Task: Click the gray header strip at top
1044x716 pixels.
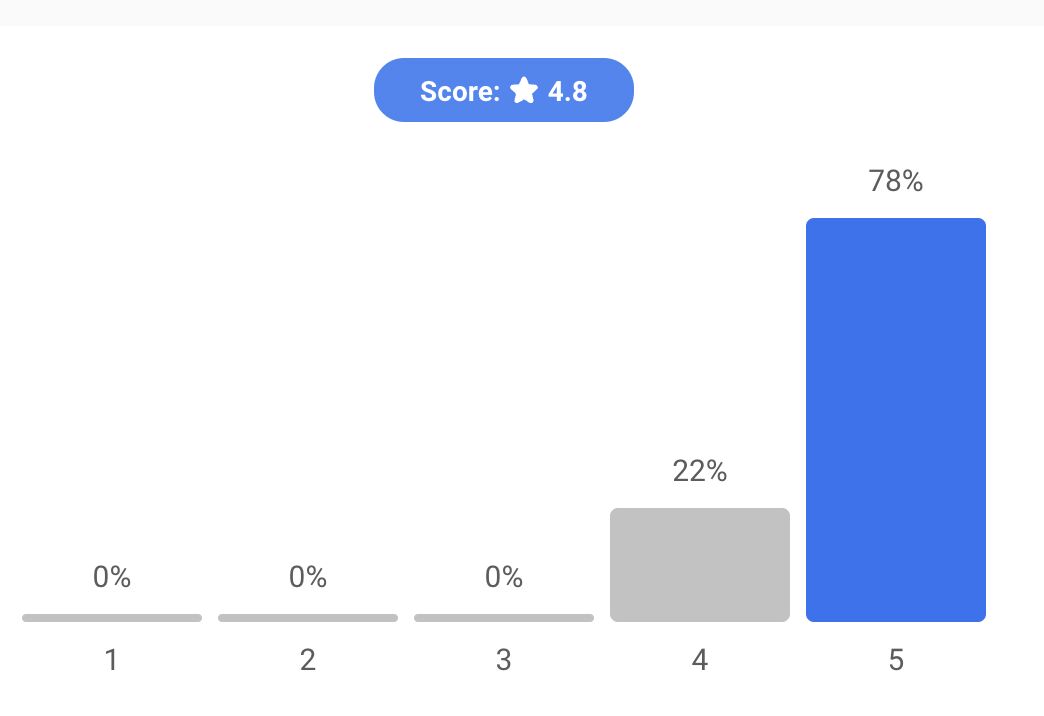Action: pyautogui.click(x=522, y=13)
